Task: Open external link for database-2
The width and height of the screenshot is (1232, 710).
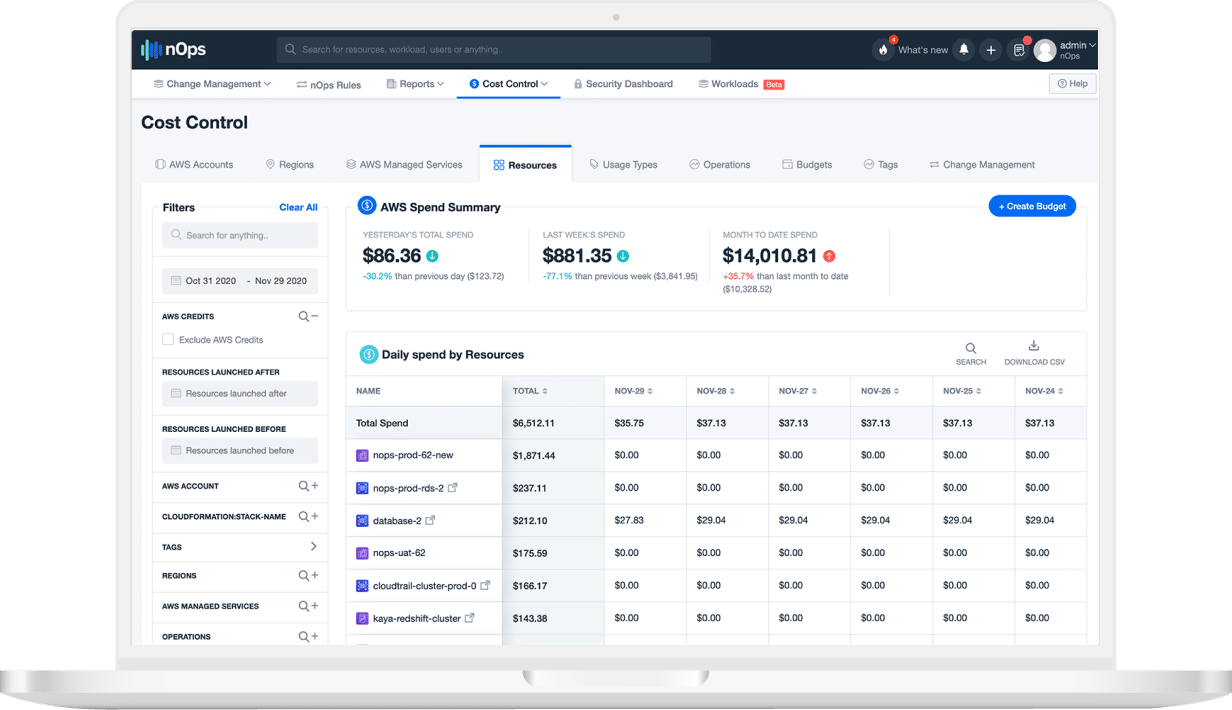Action: click(431, 521)
